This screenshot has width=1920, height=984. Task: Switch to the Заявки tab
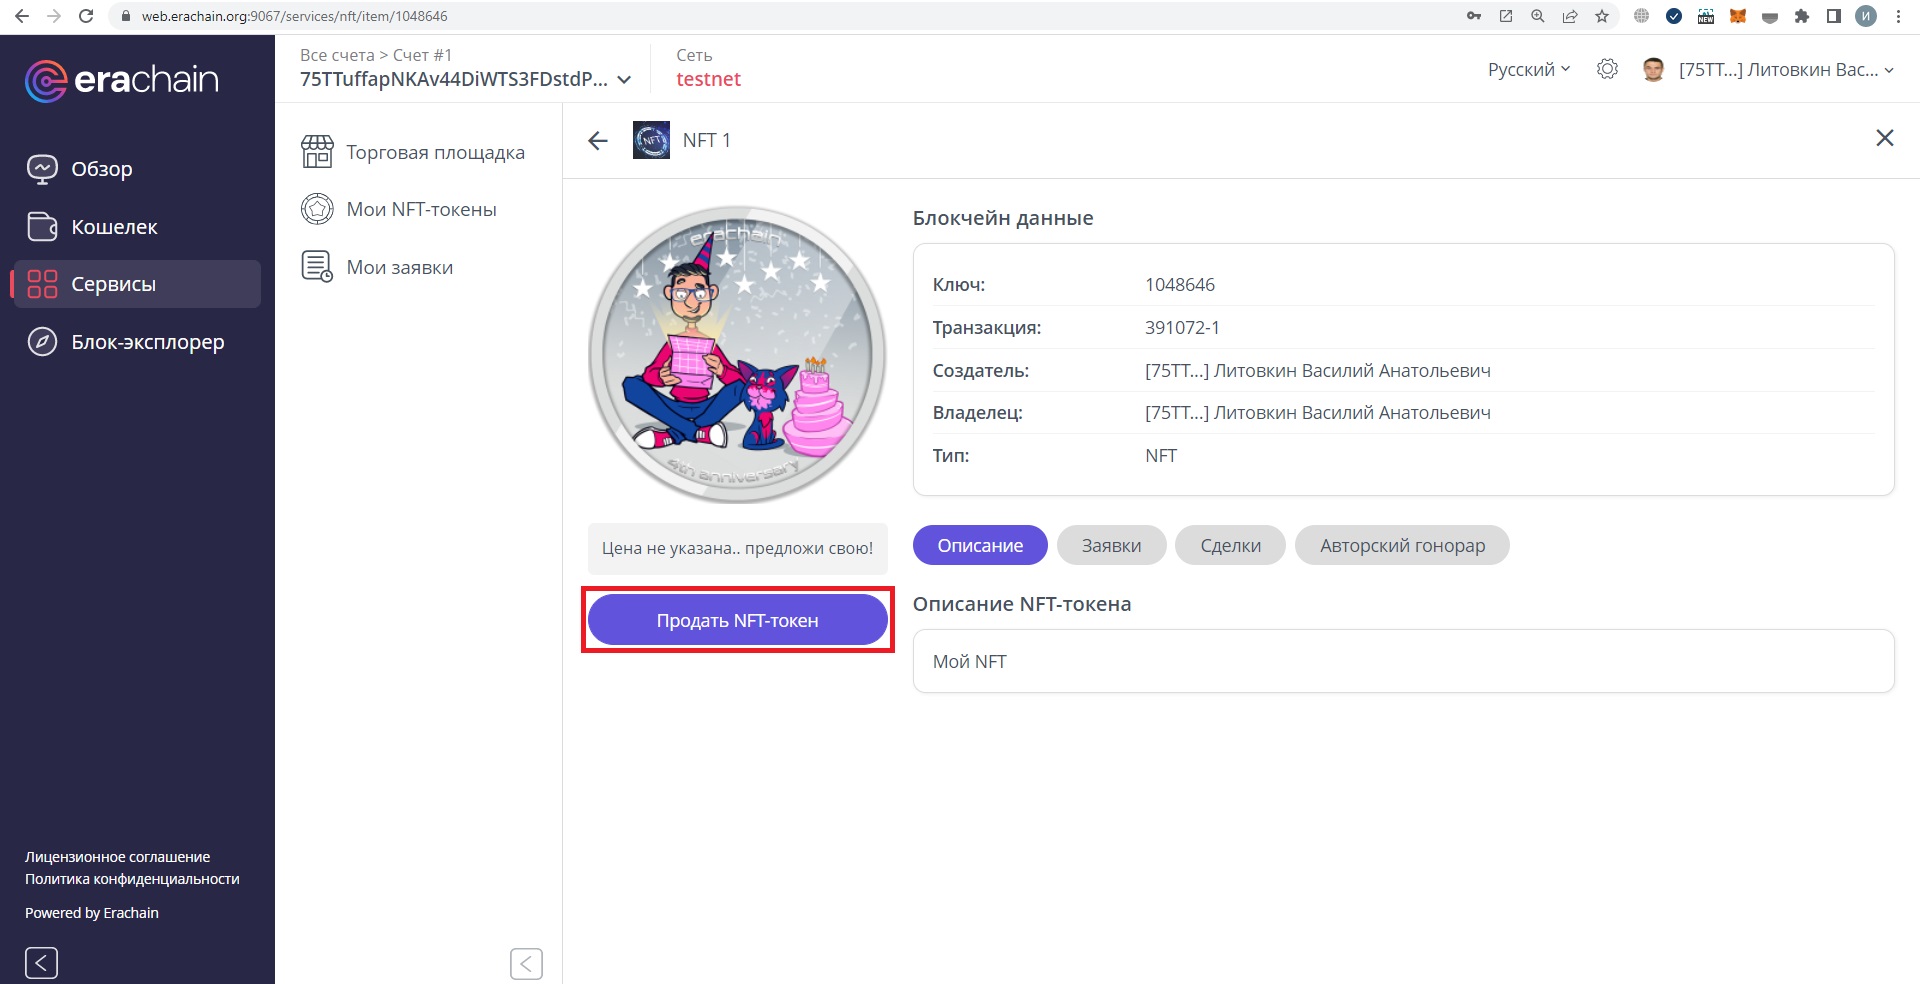pyautogui.click(x=1111, y=545)
